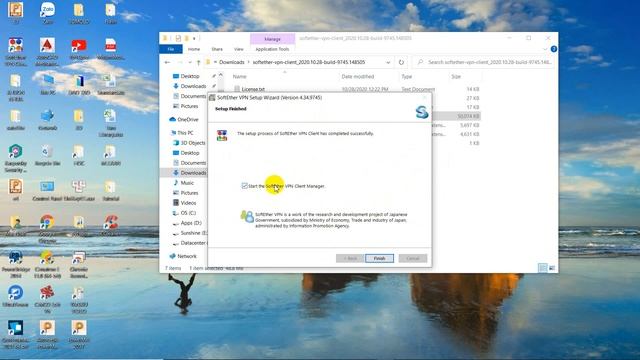Select Desktop under This PC
Screen dimensions: 640x360
(x=190, y=153)
